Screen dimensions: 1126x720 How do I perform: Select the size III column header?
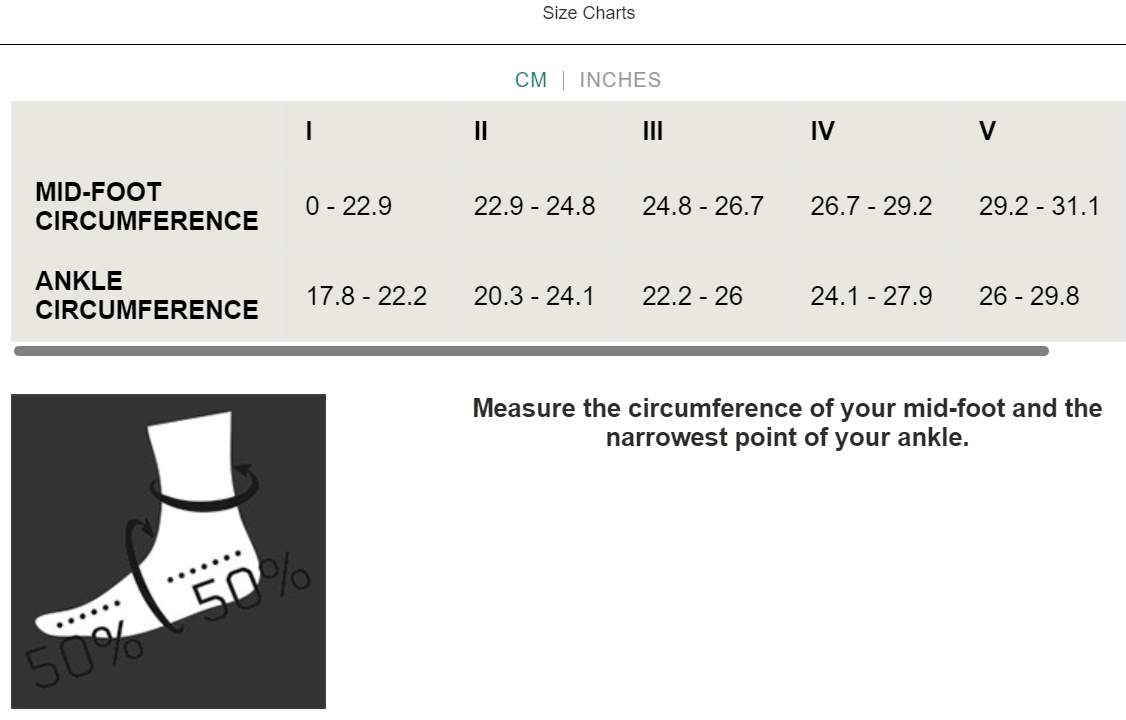tap(653, 132)
